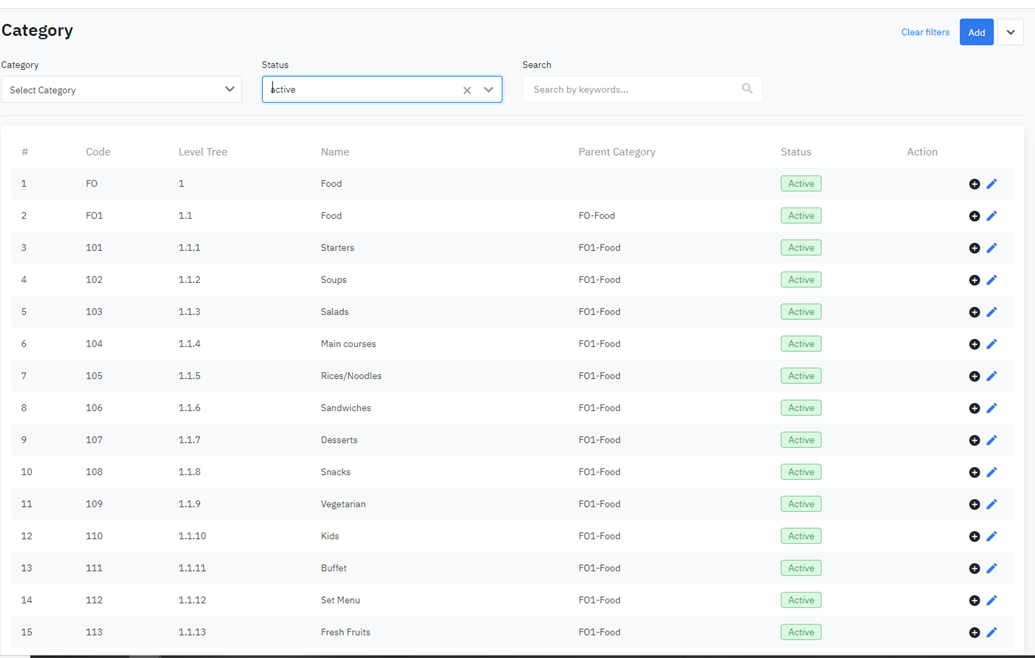Image resolution: width=1035 pixels, height=658 pixels.
Task: Click the Code column header
Action: tap(98, 152)
